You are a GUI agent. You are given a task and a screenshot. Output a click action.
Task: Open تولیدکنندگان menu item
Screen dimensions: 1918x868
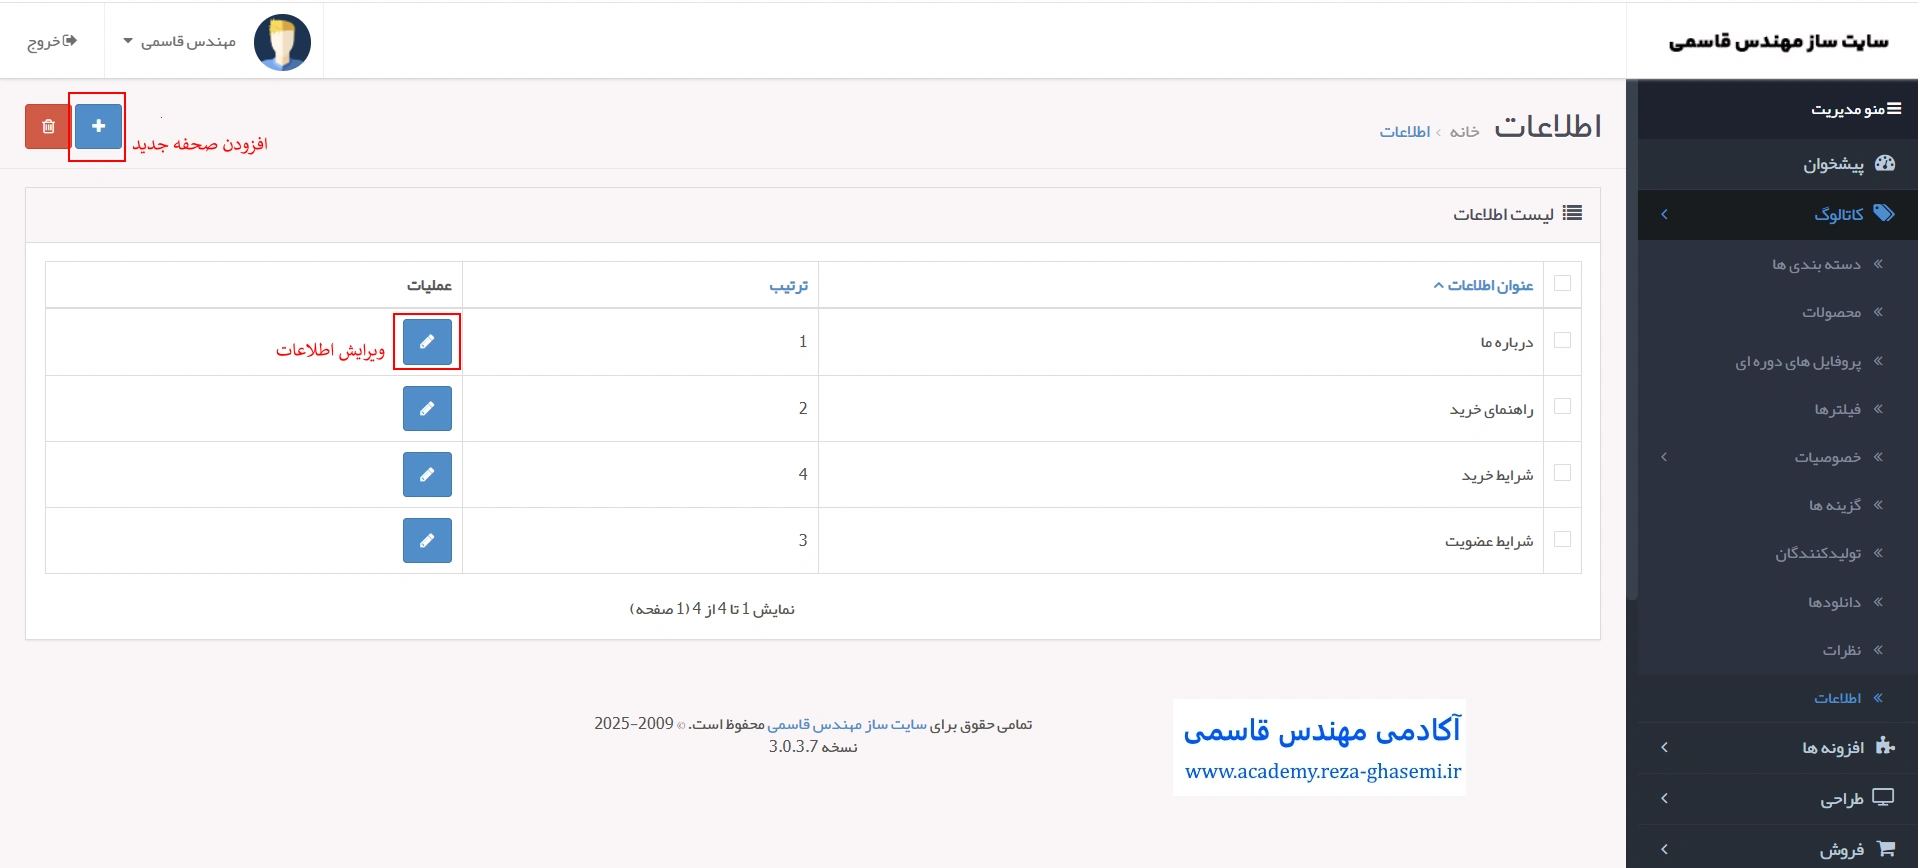click(x=1778, y=553)
